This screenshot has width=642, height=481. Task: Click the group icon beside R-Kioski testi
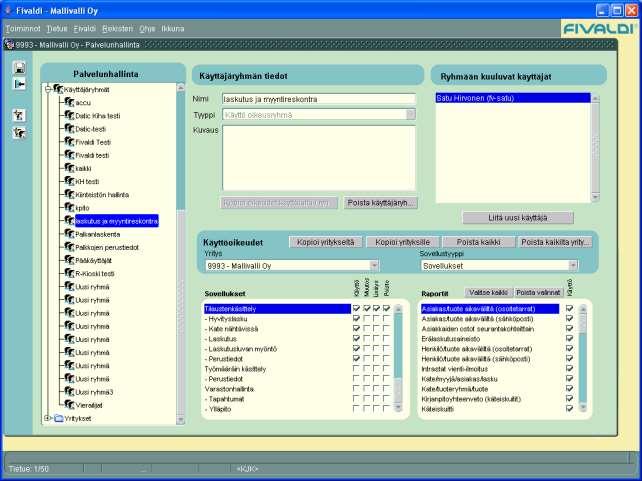(69, 273)
